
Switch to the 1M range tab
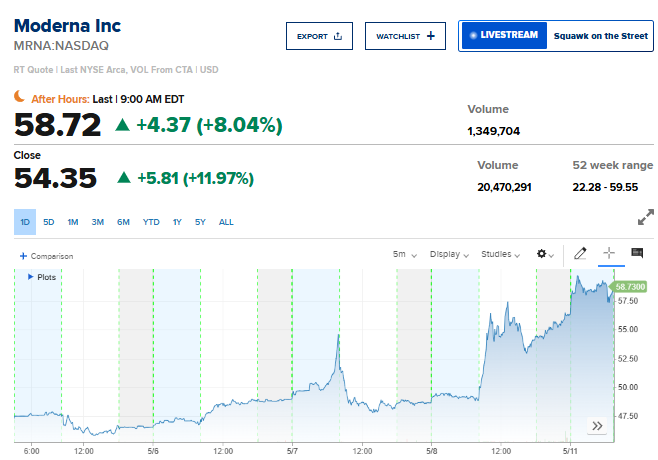tap(73, 222)
